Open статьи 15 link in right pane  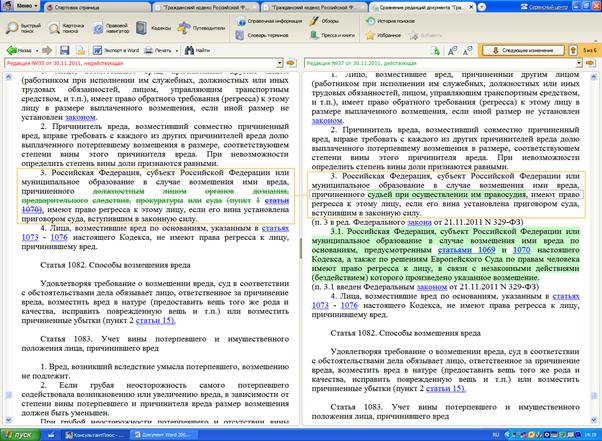[x=446, y=388]
